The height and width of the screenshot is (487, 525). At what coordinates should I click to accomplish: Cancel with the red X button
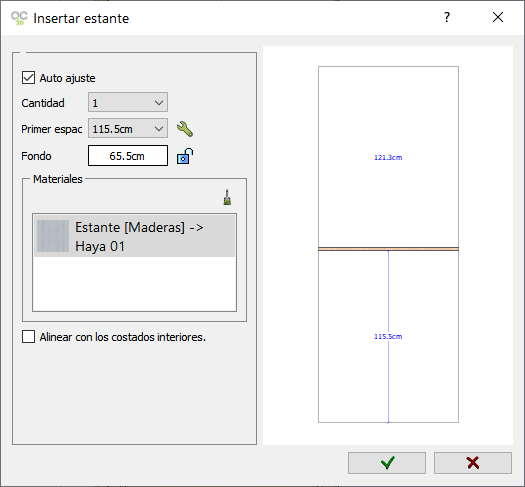pyautogui.click(x=473, y=463)
